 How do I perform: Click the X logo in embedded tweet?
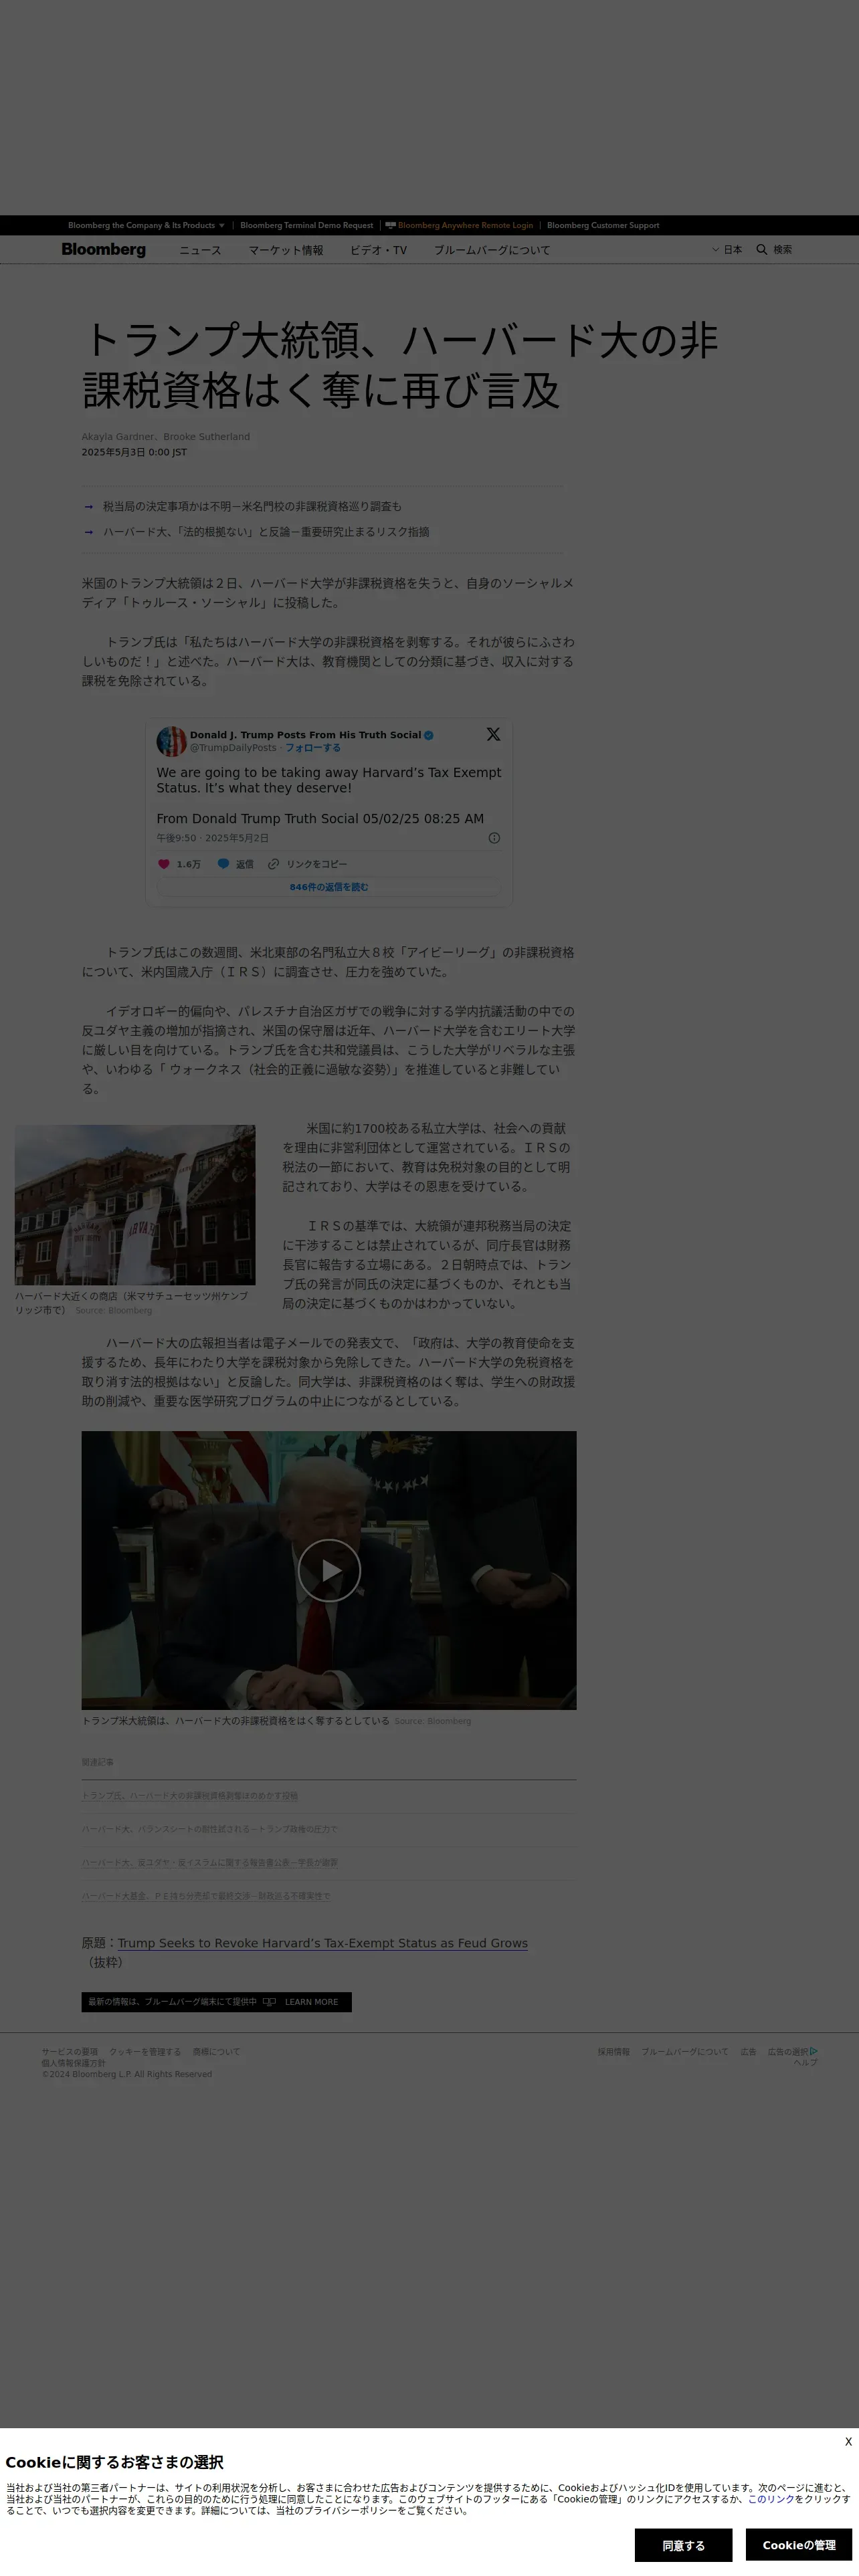pos(493,734)
